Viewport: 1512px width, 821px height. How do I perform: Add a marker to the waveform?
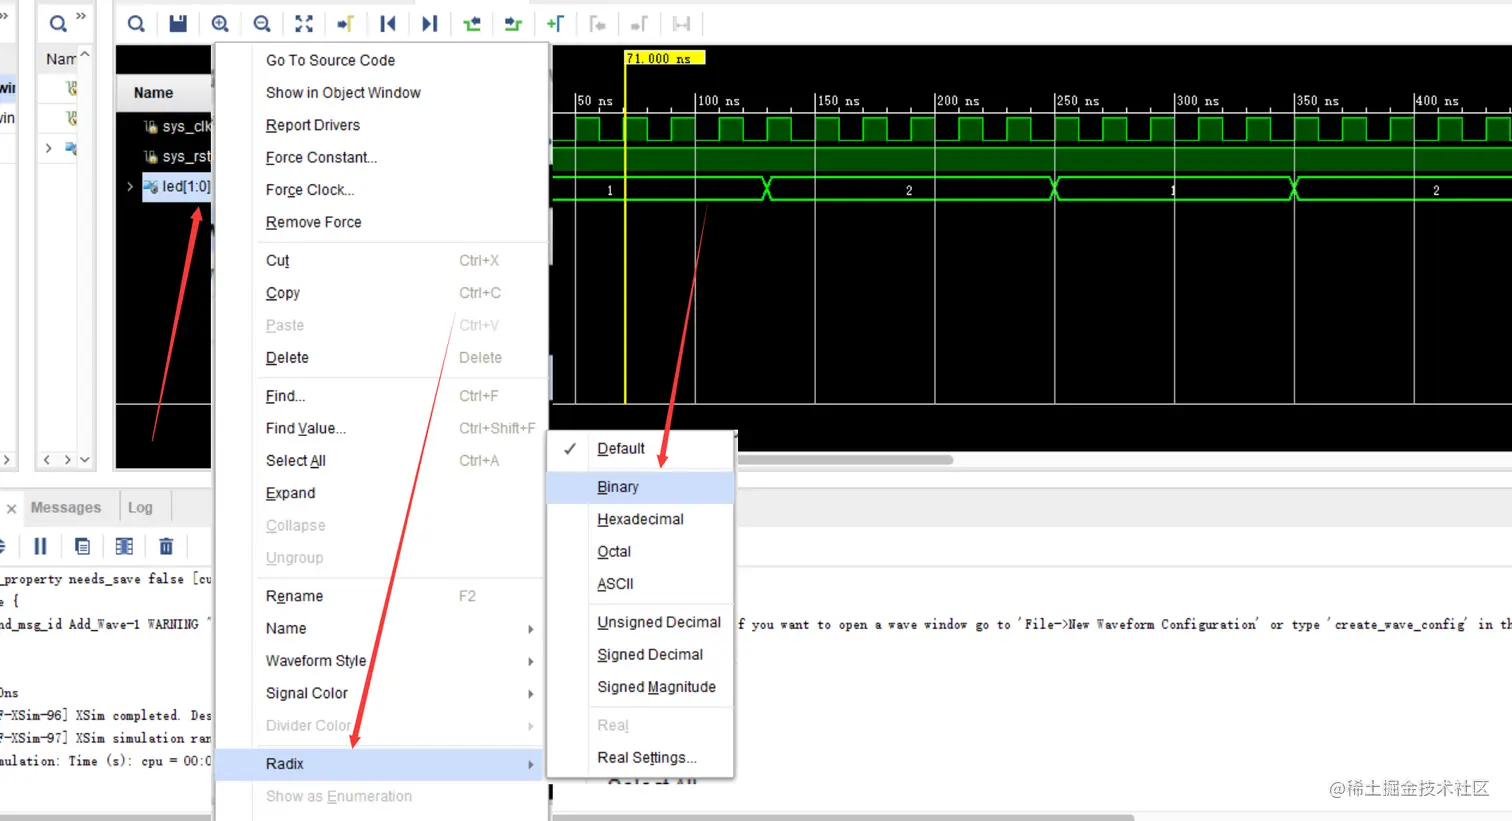point(555,24)
